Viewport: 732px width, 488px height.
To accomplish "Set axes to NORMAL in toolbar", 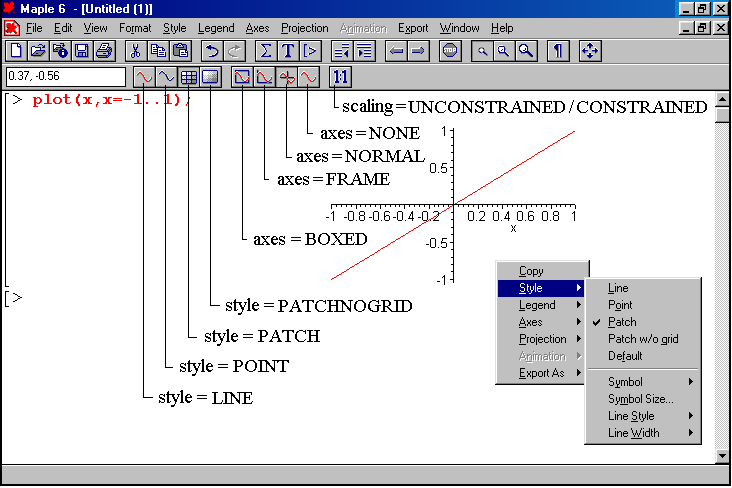I will tap(286, 77).
